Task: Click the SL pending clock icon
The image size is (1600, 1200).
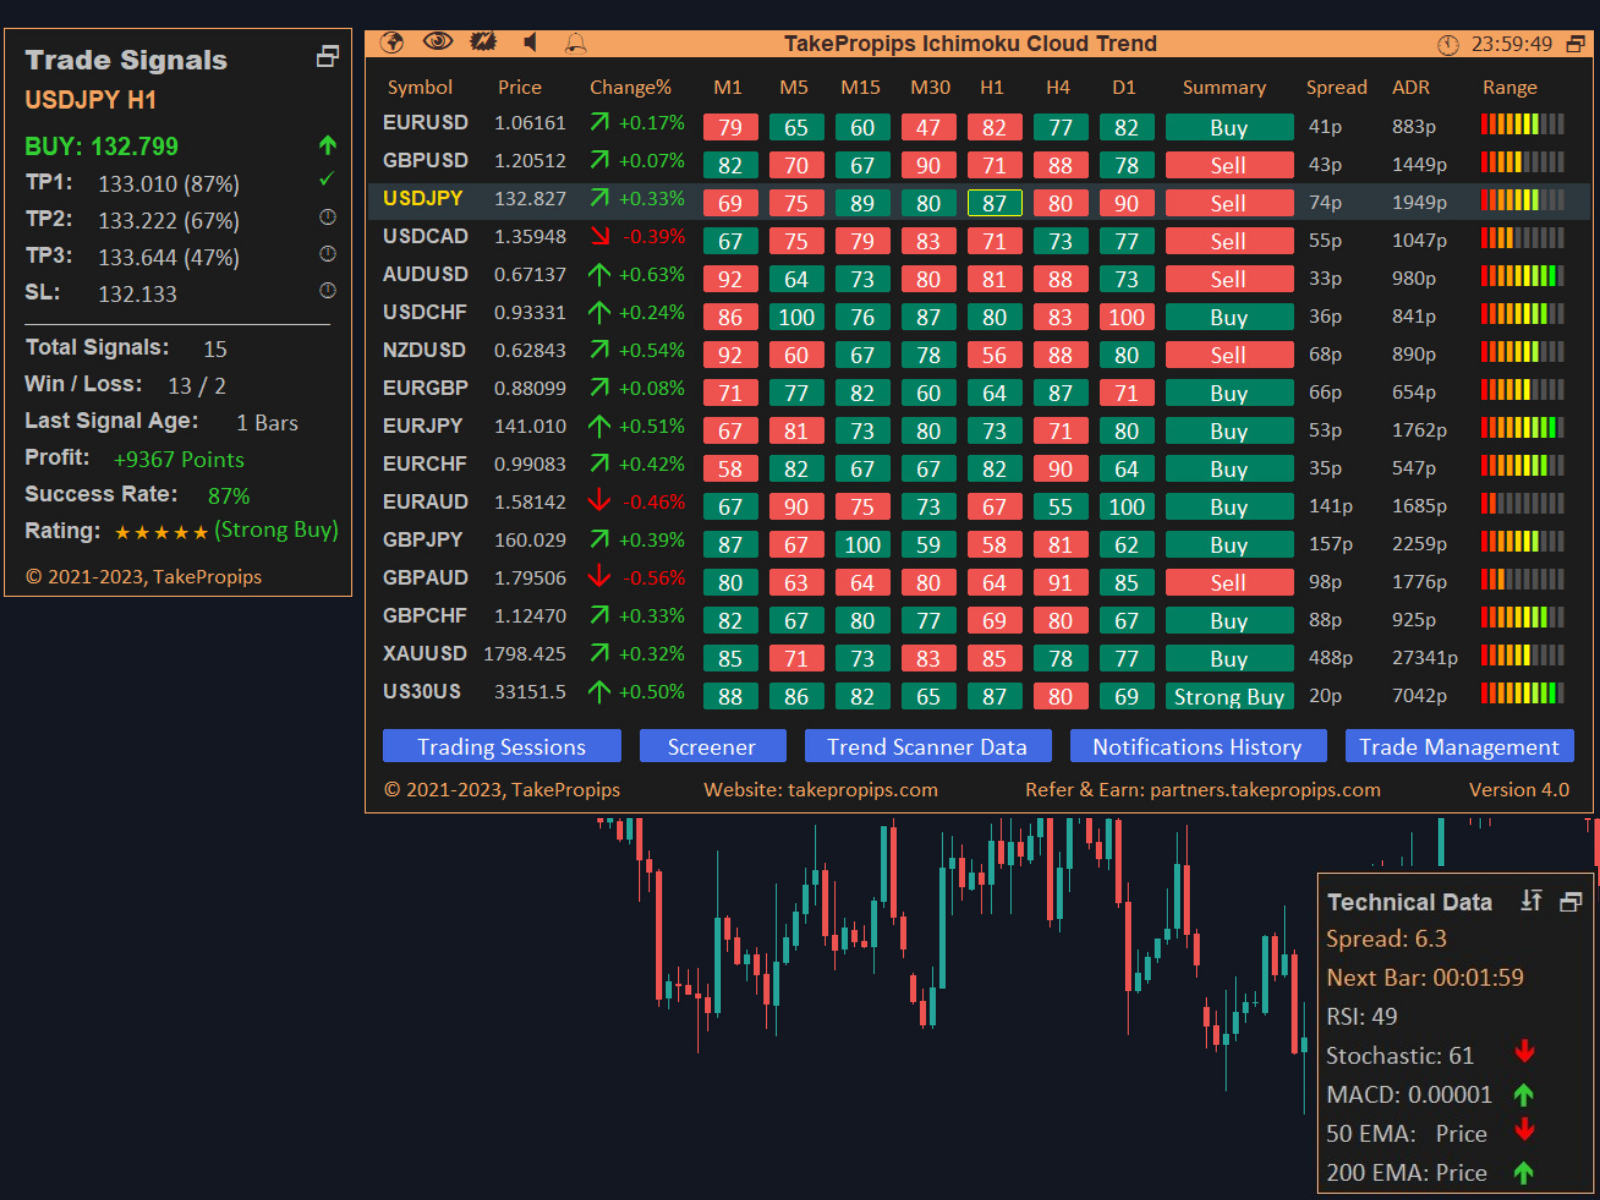Action: click(327, 291)
